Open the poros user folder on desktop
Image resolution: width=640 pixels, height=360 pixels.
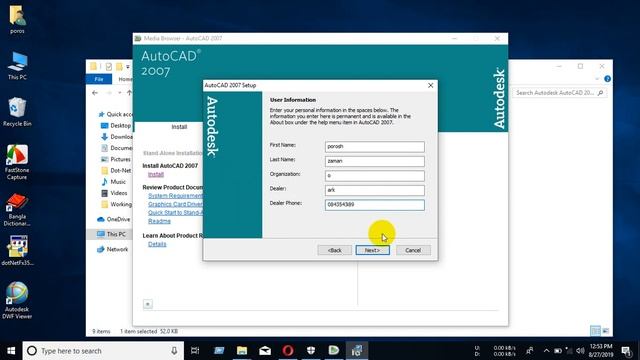coord(17,19)
